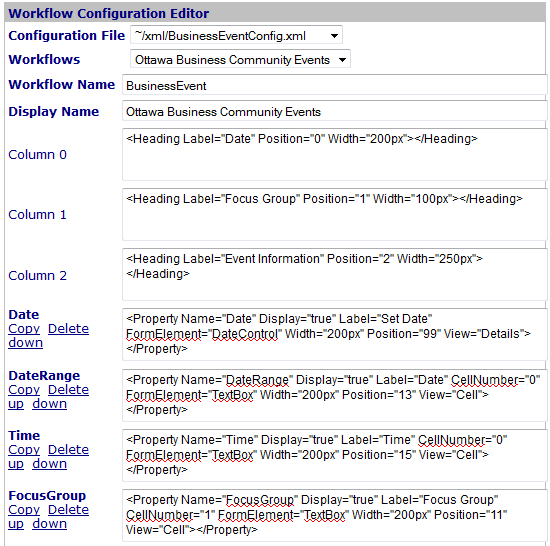Click the Configuration File label

click(67, 35)
